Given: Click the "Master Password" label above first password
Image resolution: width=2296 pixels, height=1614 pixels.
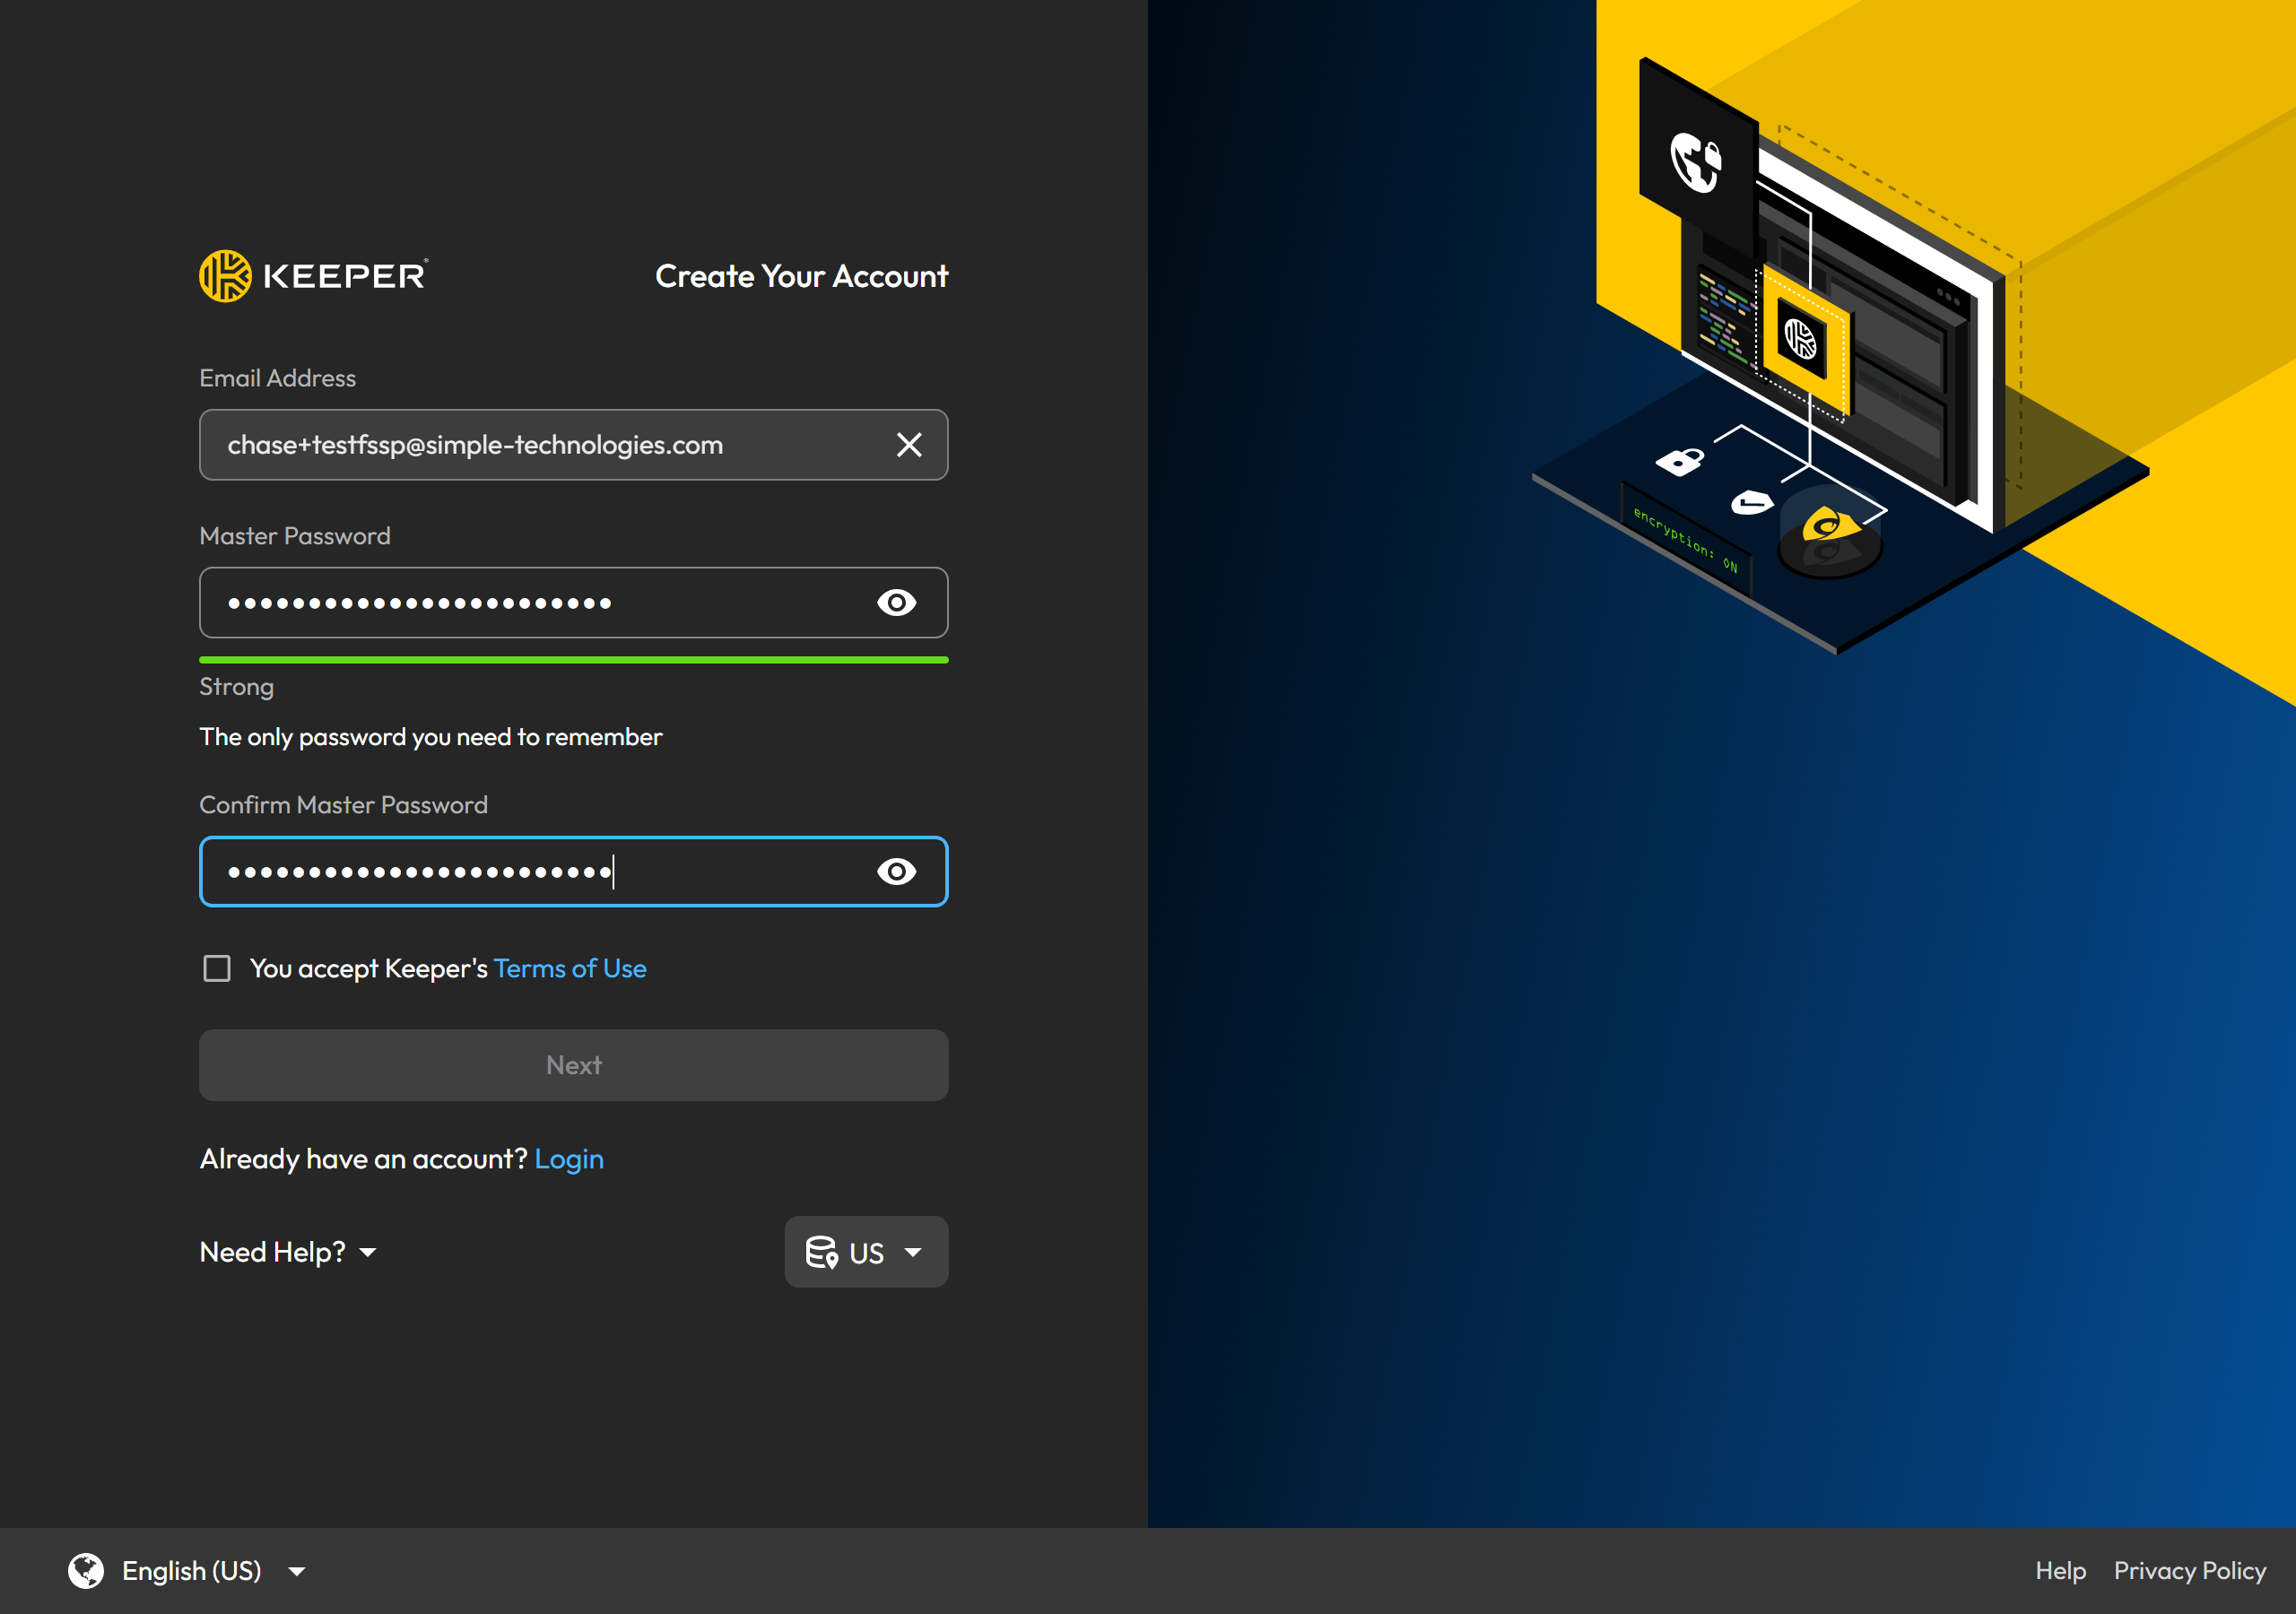Looking at the screenshot, I should (295, 536).
